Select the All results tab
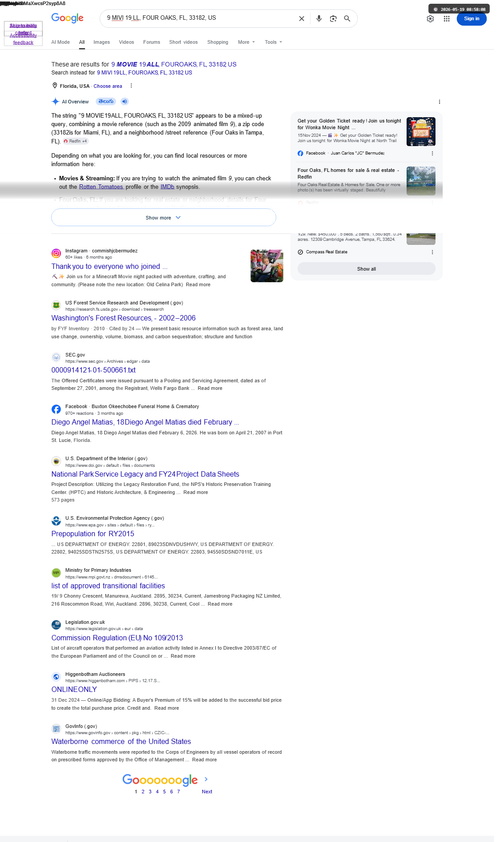 [x=82, y=42]
